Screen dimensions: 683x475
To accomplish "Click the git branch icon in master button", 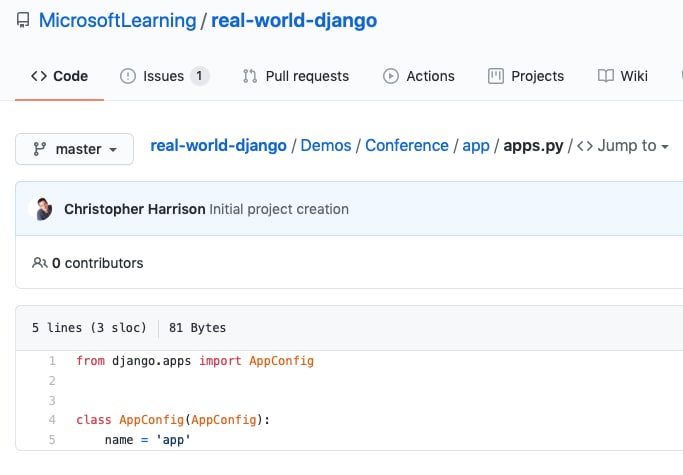I will (x=40, y=149).
